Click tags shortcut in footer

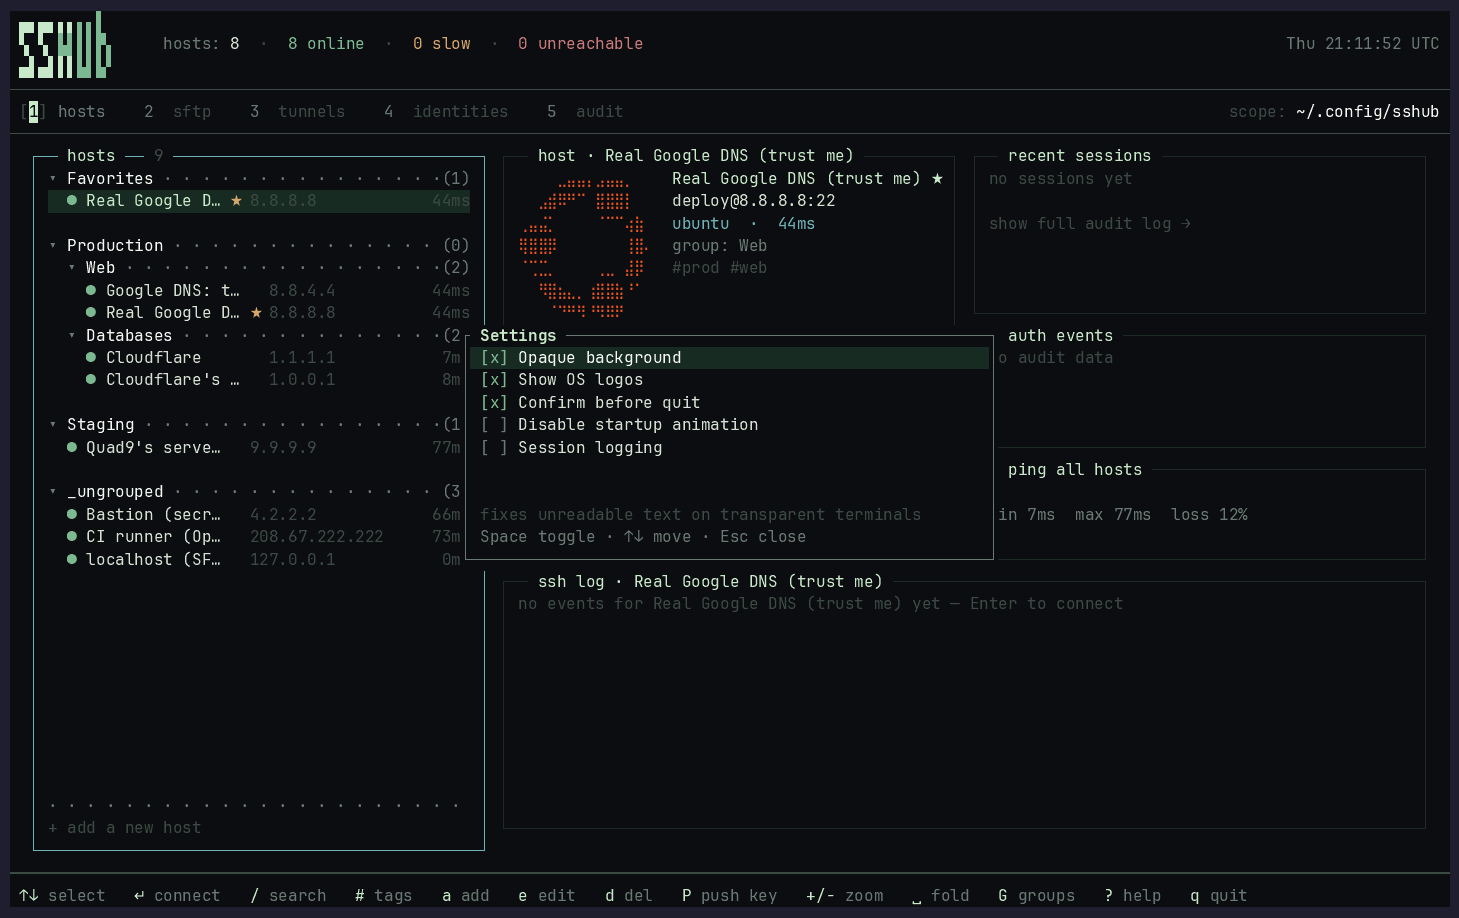(383, 895)
